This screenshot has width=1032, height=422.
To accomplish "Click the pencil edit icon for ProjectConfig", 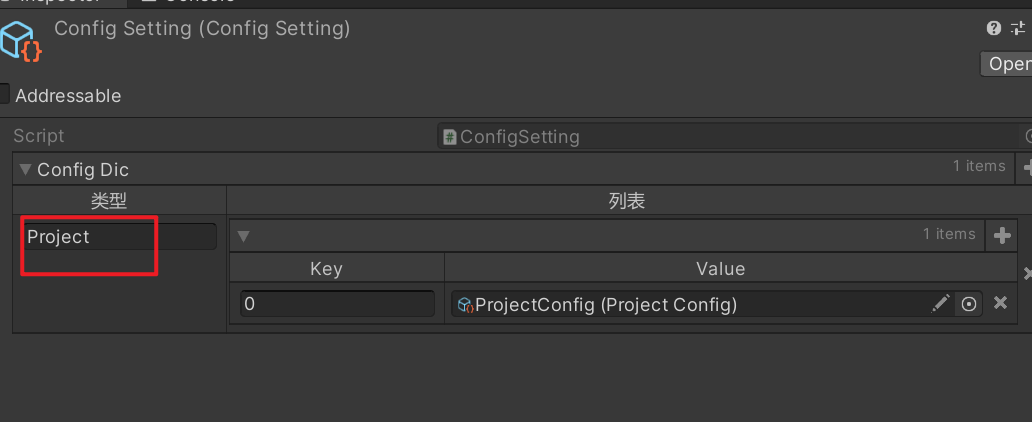I will click(941, 304).
